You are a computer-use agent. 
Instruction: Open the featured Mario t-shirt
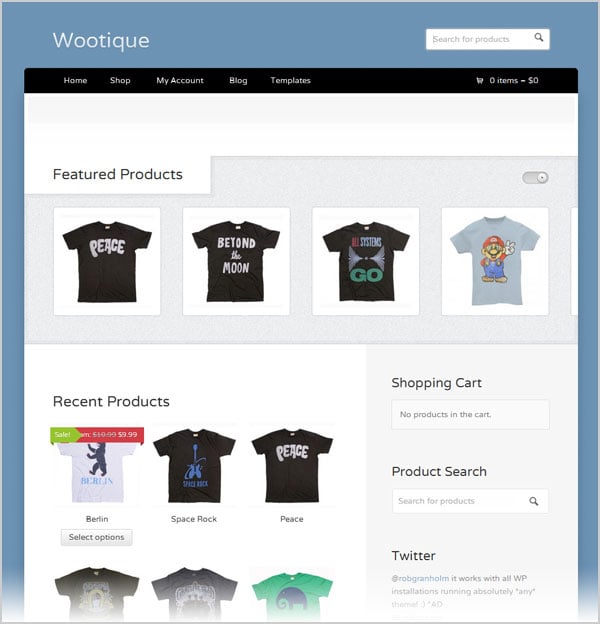[x=495, y=261]
